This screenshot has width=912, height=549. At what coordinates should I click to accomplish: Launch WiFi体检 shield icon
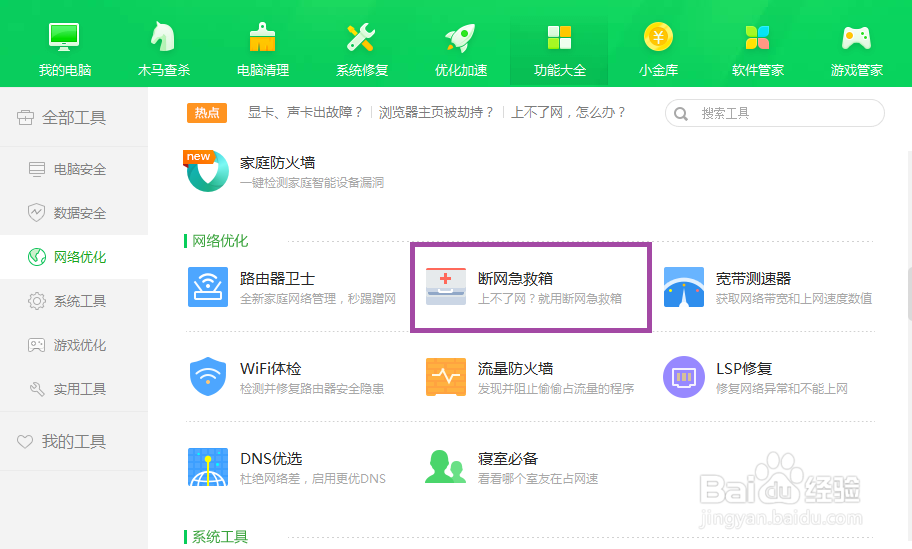point(208,377)
